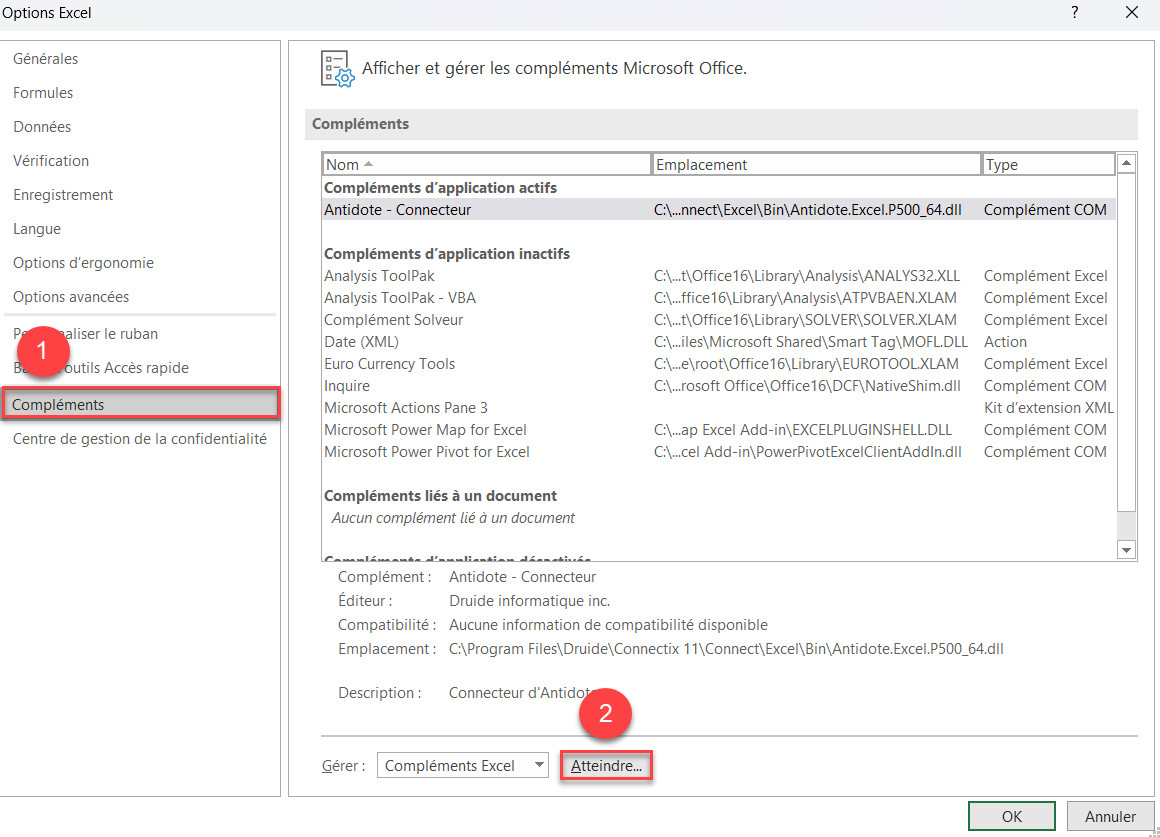This screenshot has height=837, width=1160.
Task: Click the Gérer Compléments Excel combo box
Action: (462, 765)
